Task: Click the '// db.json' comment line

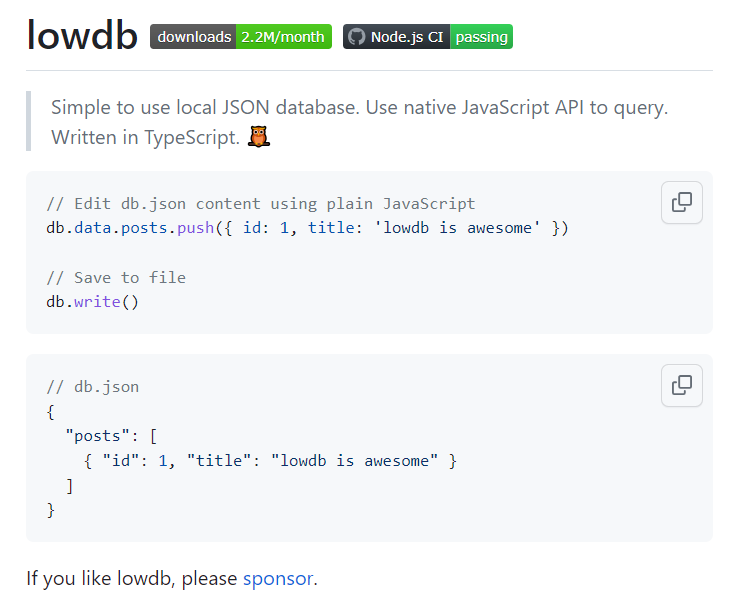Action: click(93, 387)
